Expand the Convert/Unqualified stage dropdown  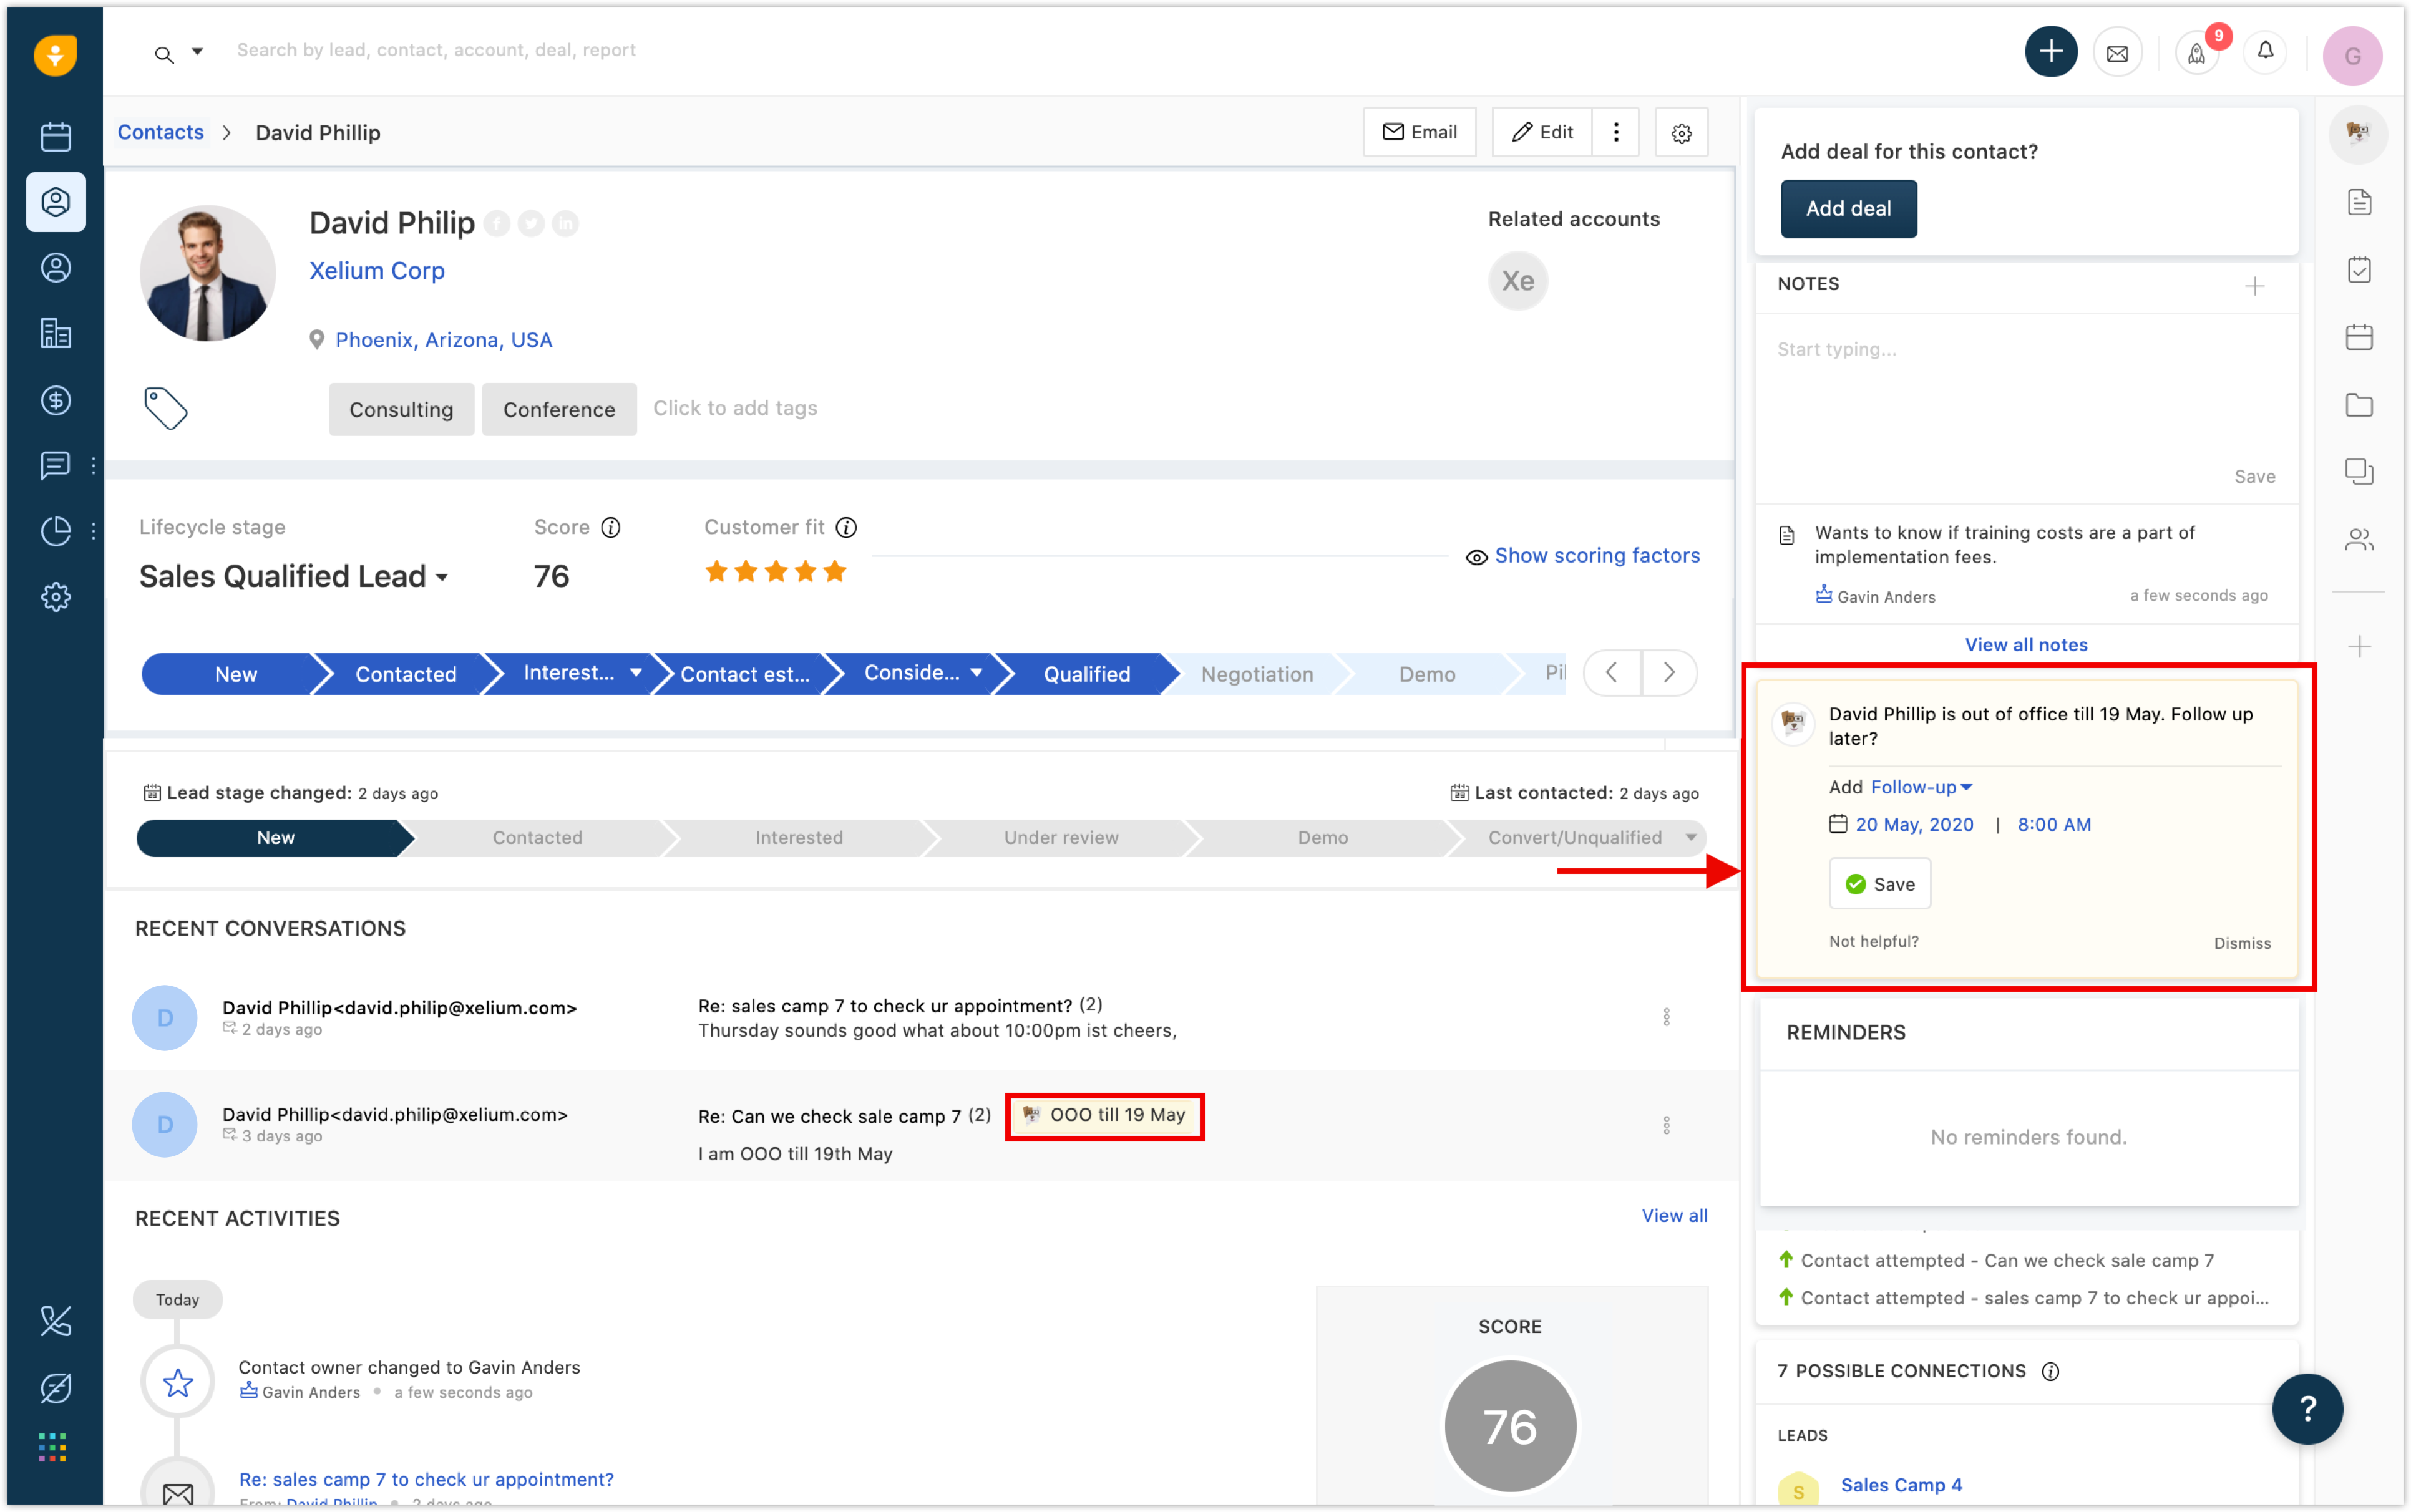(x=1691, y=838)
